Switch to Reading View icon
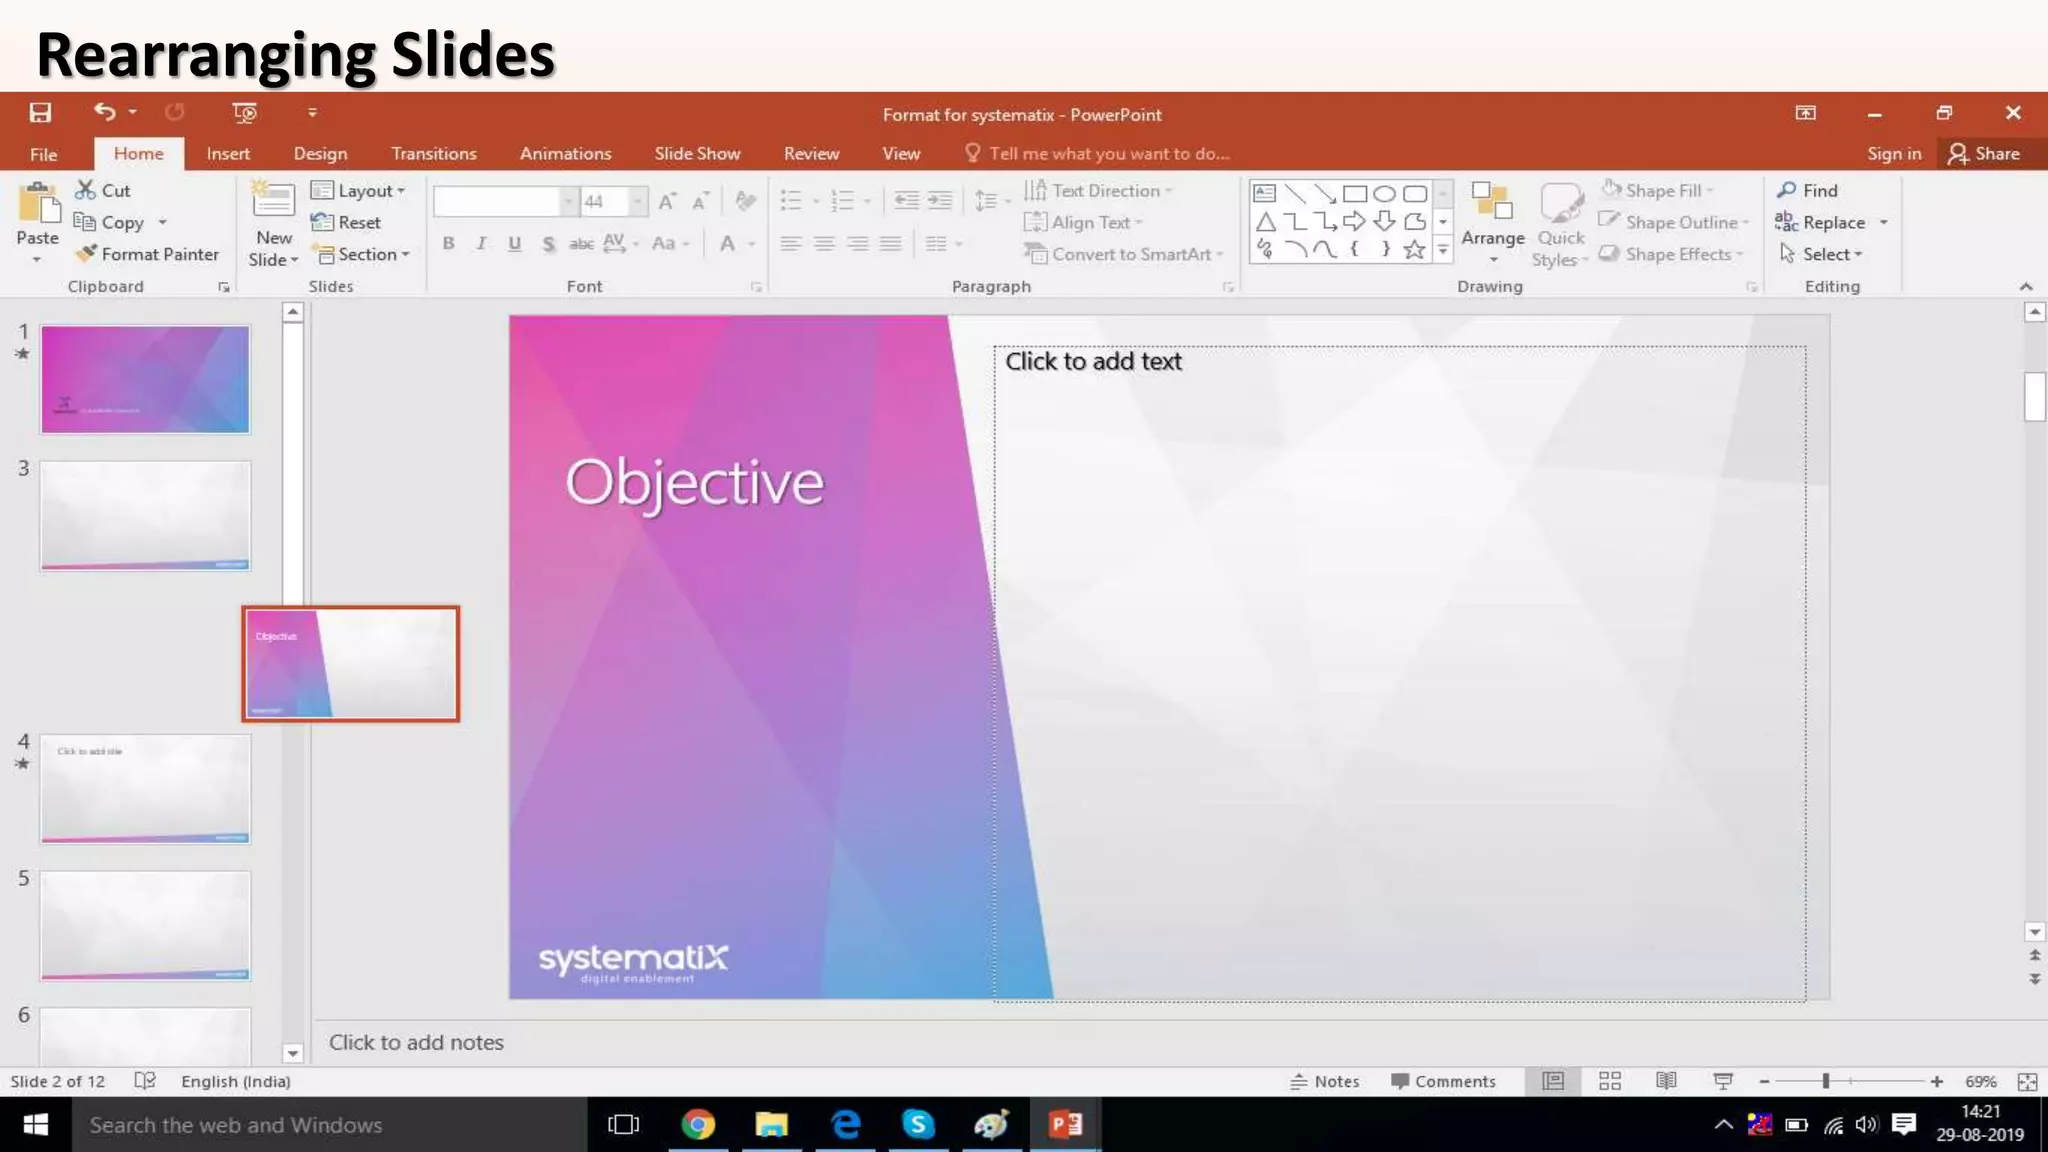The height and width of the screenshot is (1152, 2048). pos(1666,1081)
